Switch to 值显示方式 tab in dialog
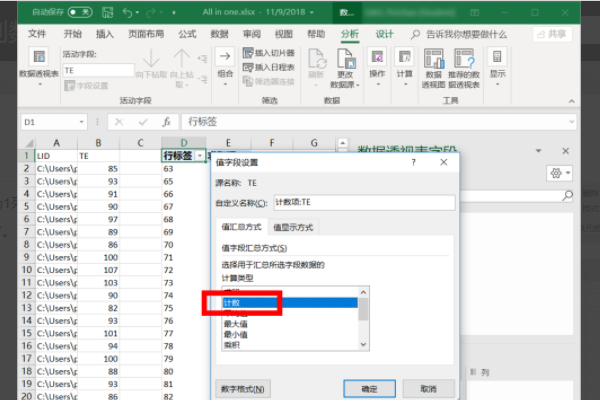The image size is (600, 400). [293, 227]
